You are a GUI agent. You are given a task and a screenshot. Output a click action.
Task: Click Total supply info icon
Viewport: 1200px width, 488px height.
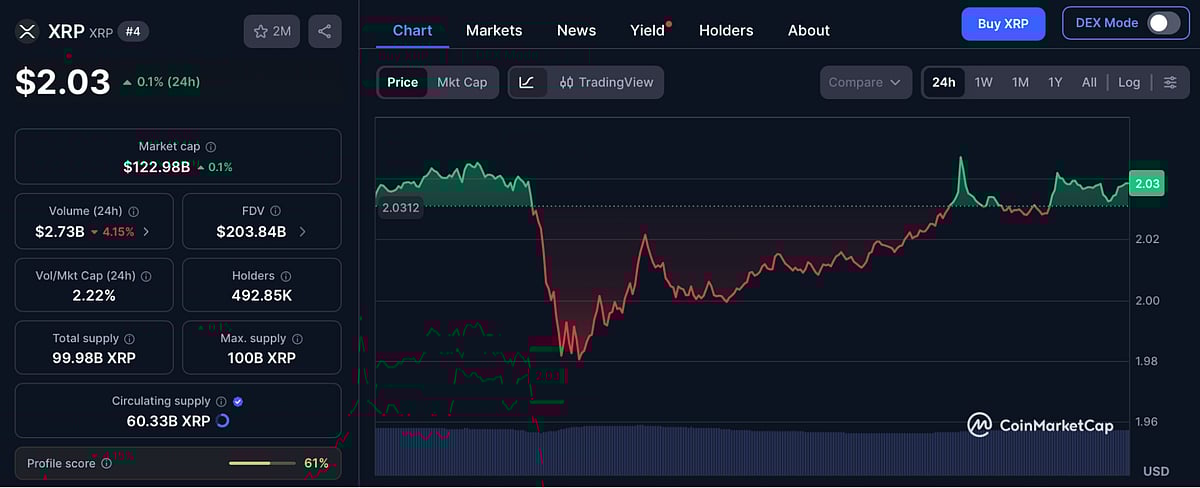(x=129, y=339)
